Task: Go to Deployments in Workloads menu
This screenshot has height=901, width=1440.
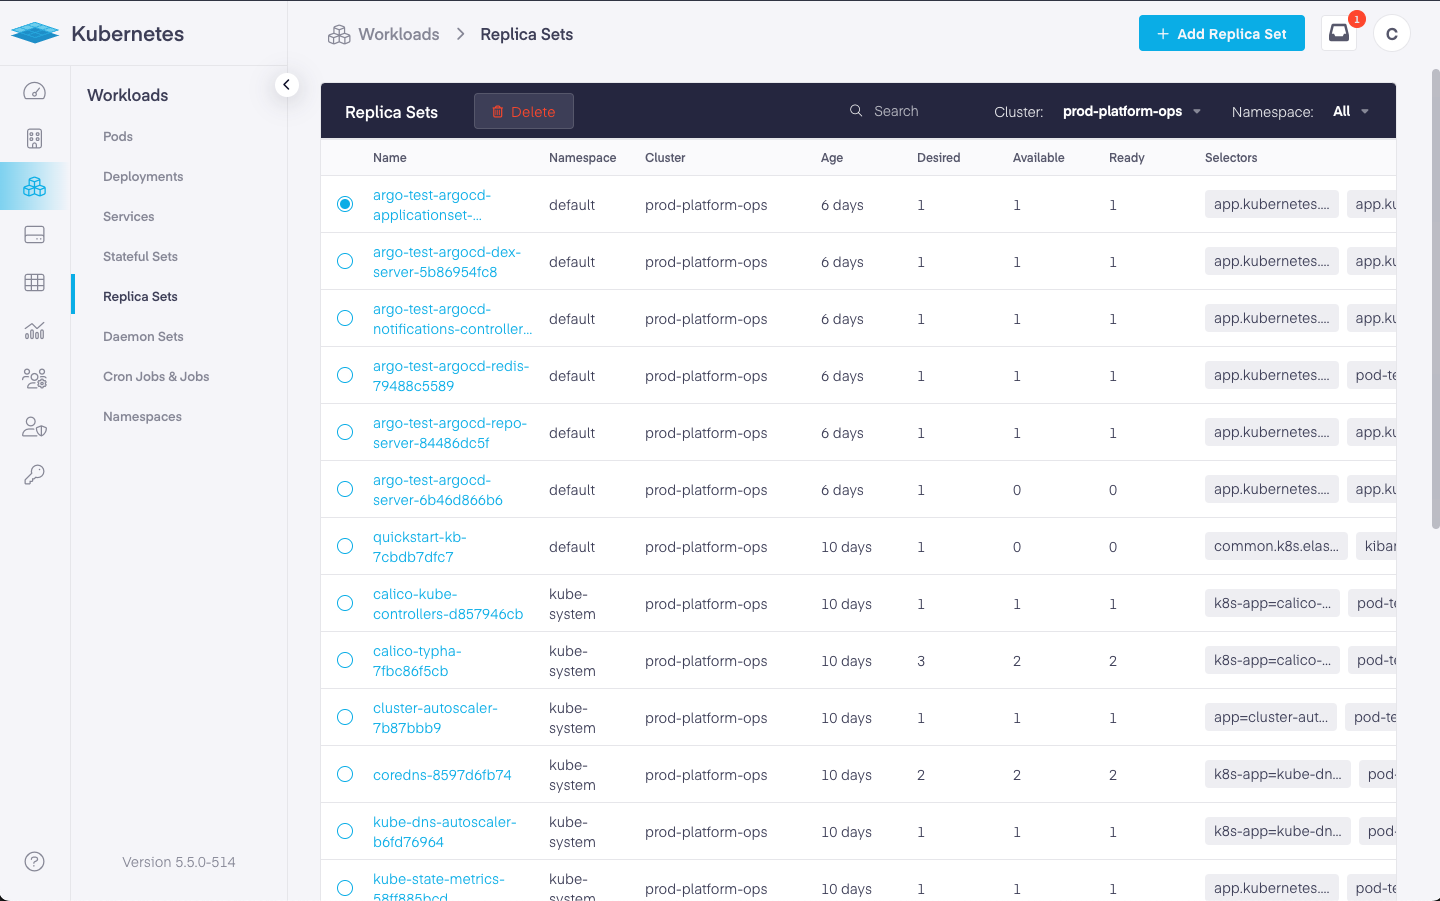Action: (x=143, y=176)
